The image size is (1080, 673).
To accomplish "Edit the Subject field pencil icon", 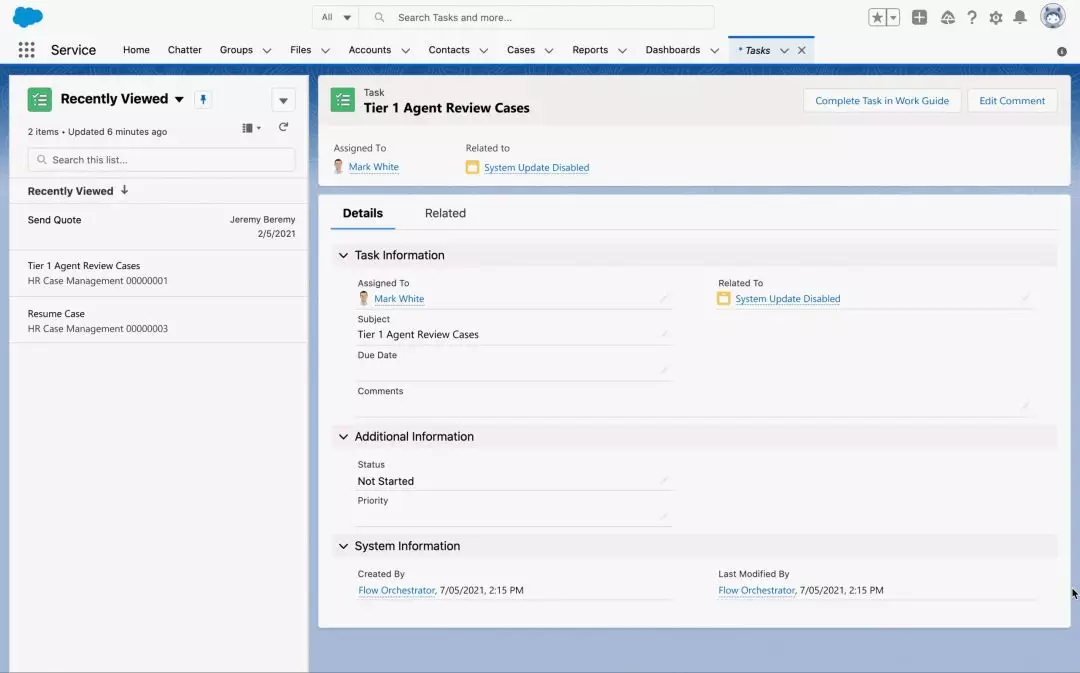I will (663, 334).
